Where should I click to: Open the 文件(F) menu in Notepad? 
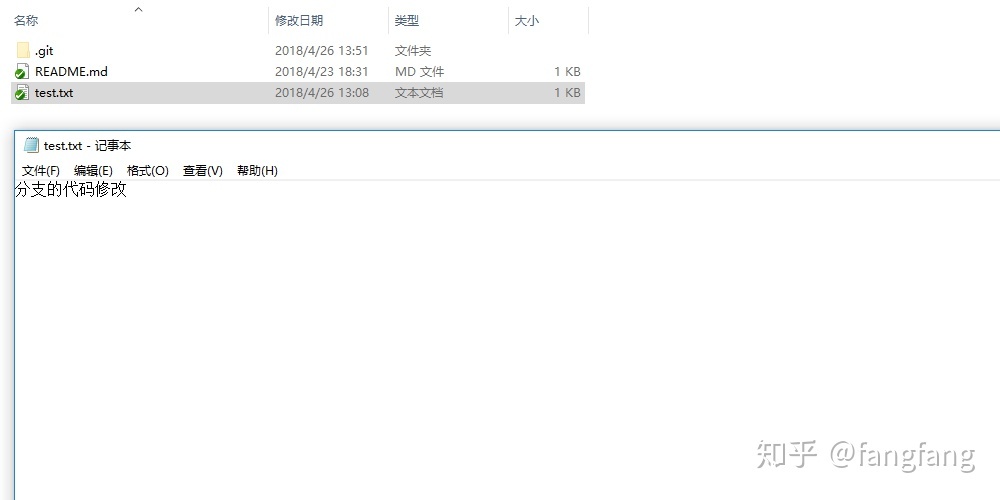click(x=41, y=170)
